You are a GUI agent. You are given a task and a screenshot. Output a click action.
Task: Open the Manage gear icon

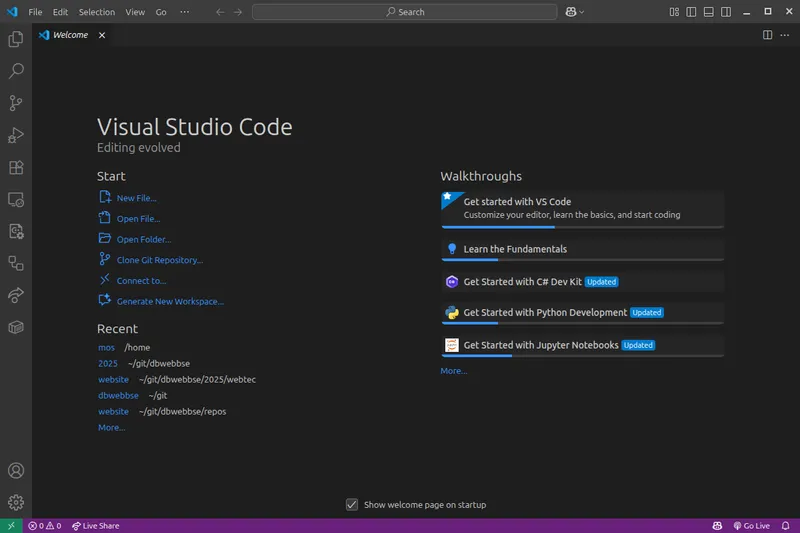[16, 502]
